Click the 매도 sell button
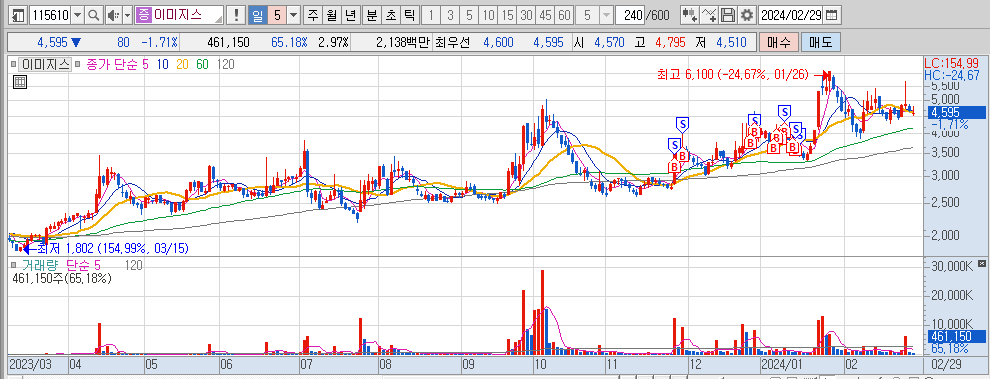 click(821, 42)
